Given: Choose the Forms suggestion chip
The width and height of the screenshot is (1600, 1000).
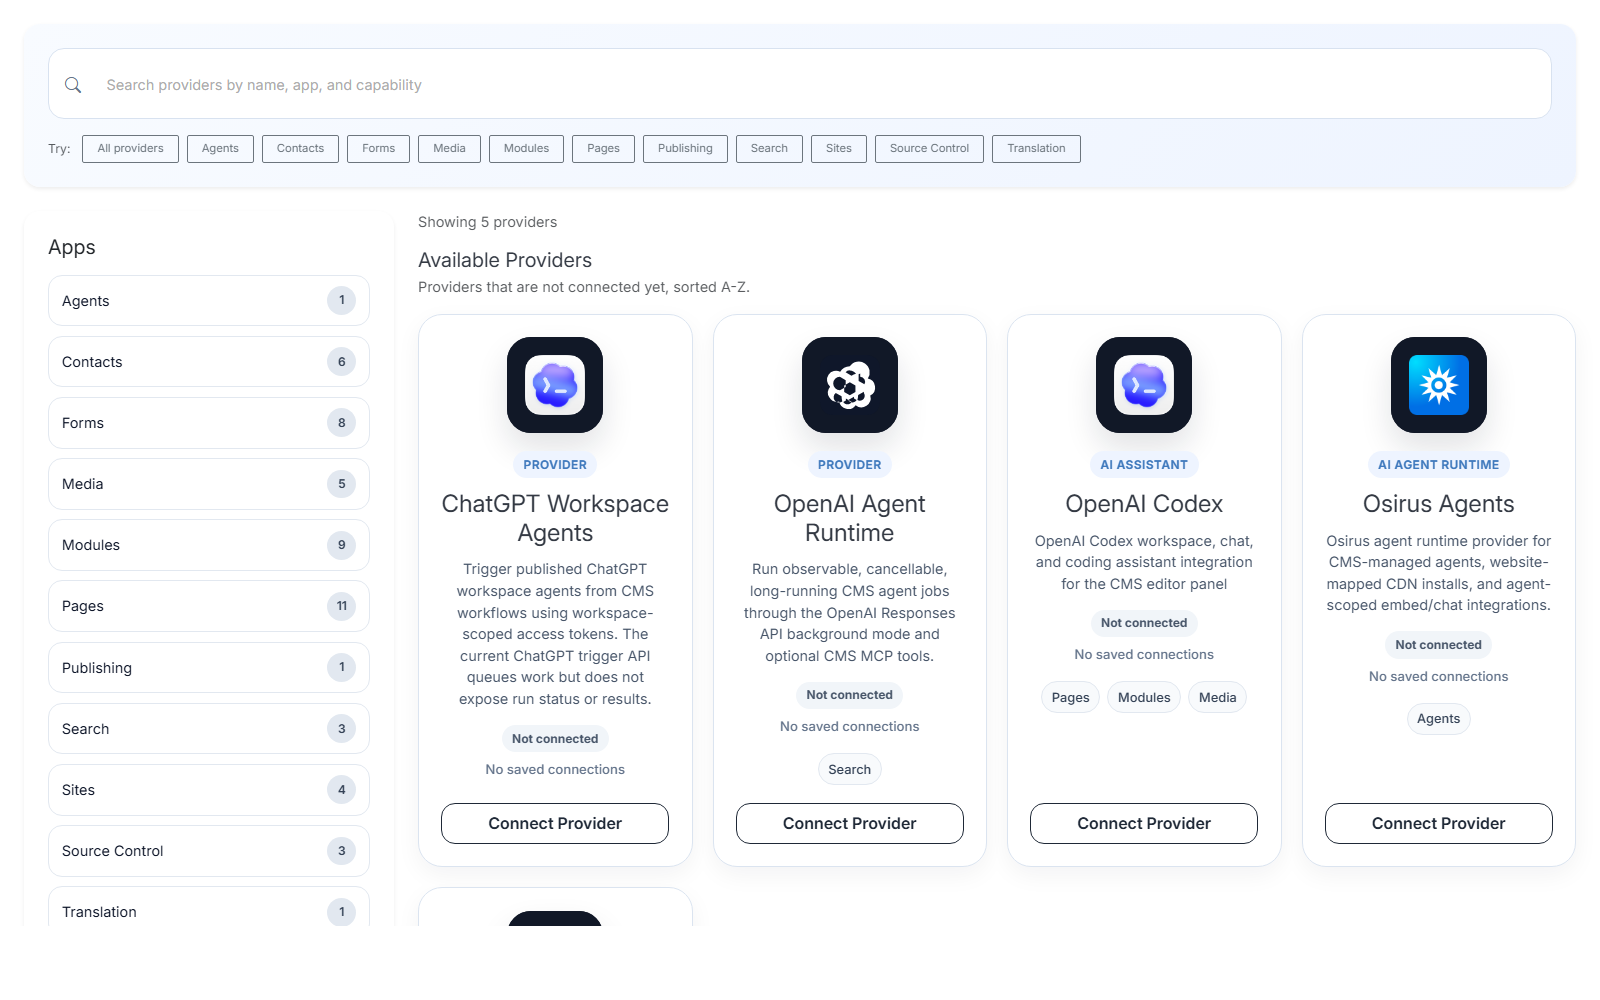Looking at the screenshot, I should [x=378, y=149].
